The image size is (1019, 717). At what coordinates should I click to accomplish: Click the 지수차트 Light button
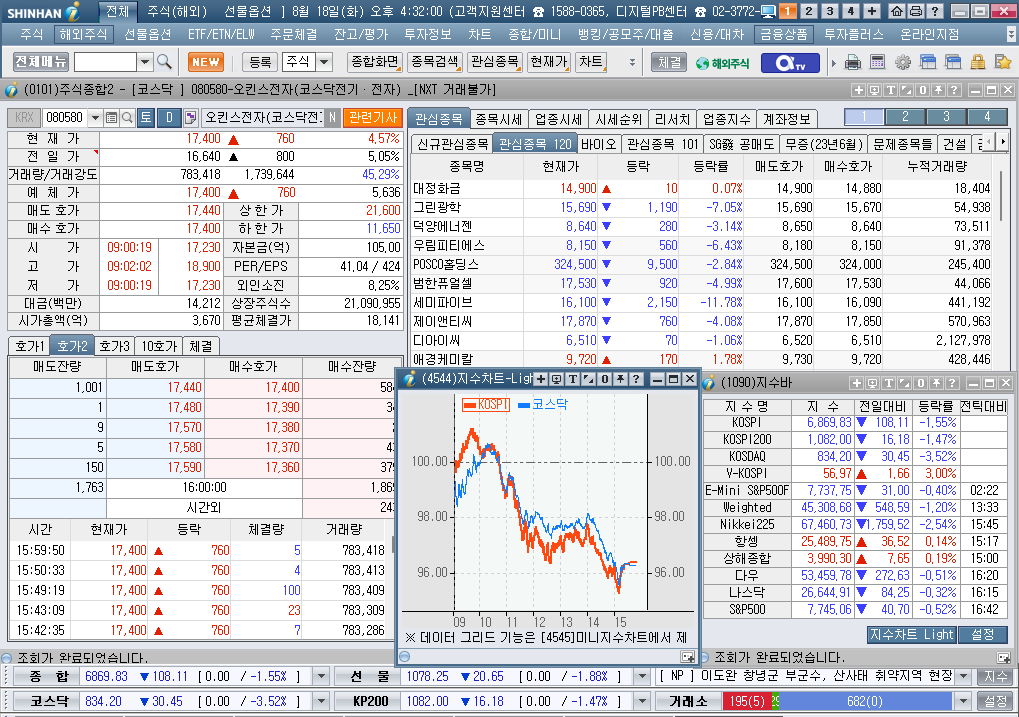click(912, 634)
